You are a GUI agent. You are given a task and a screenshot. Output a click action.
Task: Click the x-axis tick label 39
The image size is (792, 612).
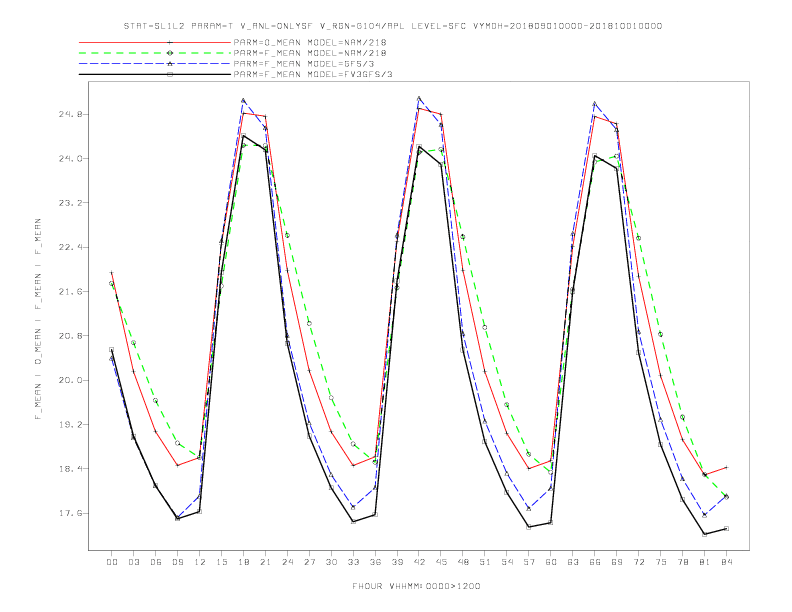point(397,562)
